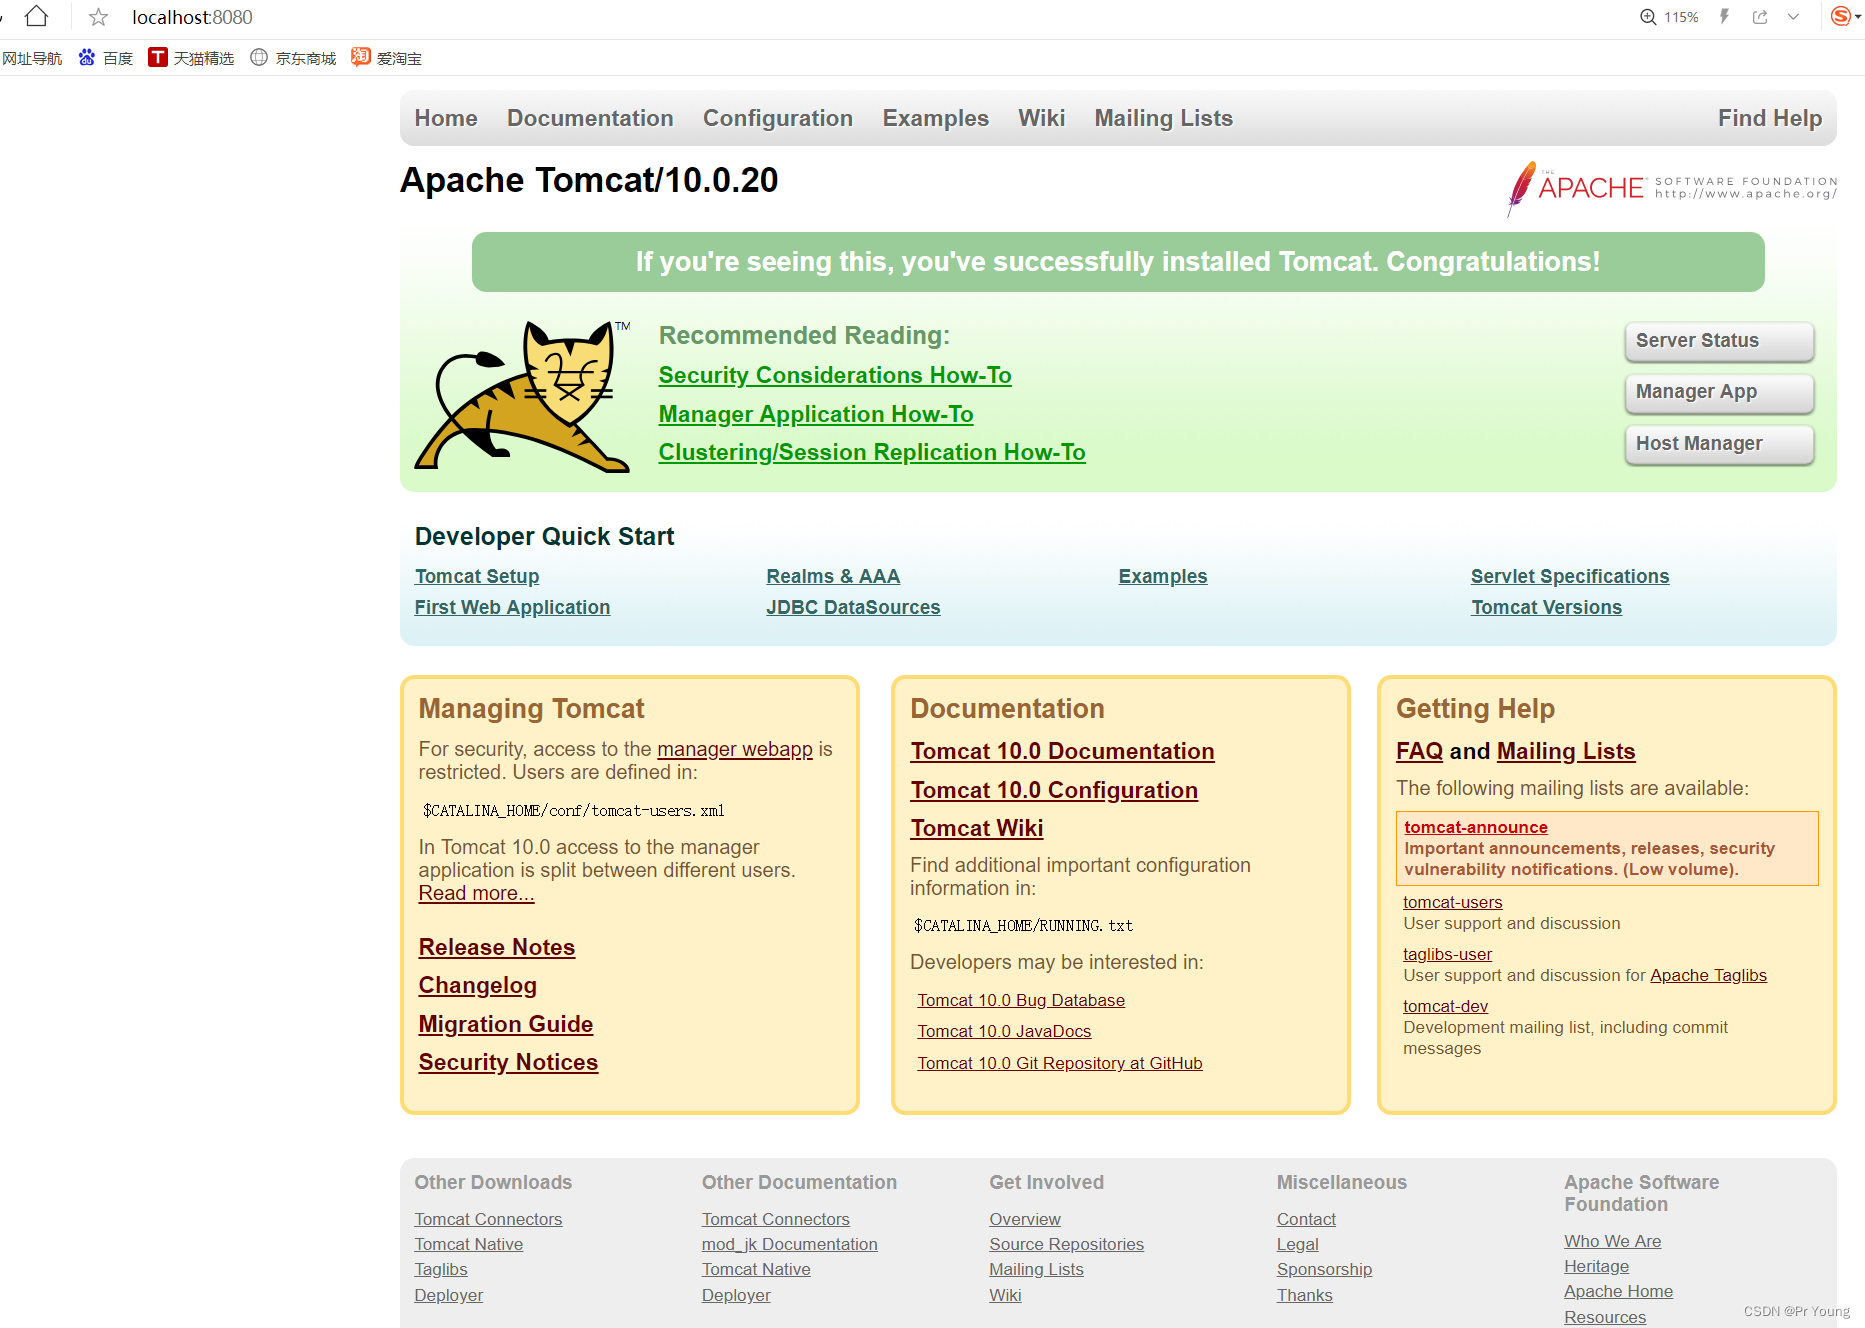1865x1328 pixels.
Task: Open Source Repositories link
Action: pyautogui.click(x=1067, y=1244)
